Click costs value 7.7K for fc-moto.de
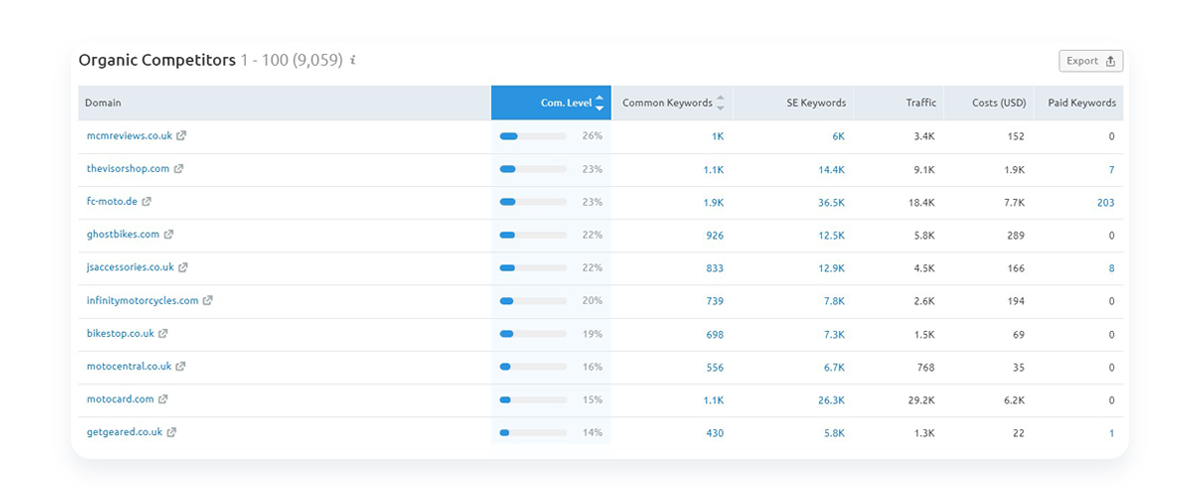Viewport: 1200px width, 500px height. 1014,202
